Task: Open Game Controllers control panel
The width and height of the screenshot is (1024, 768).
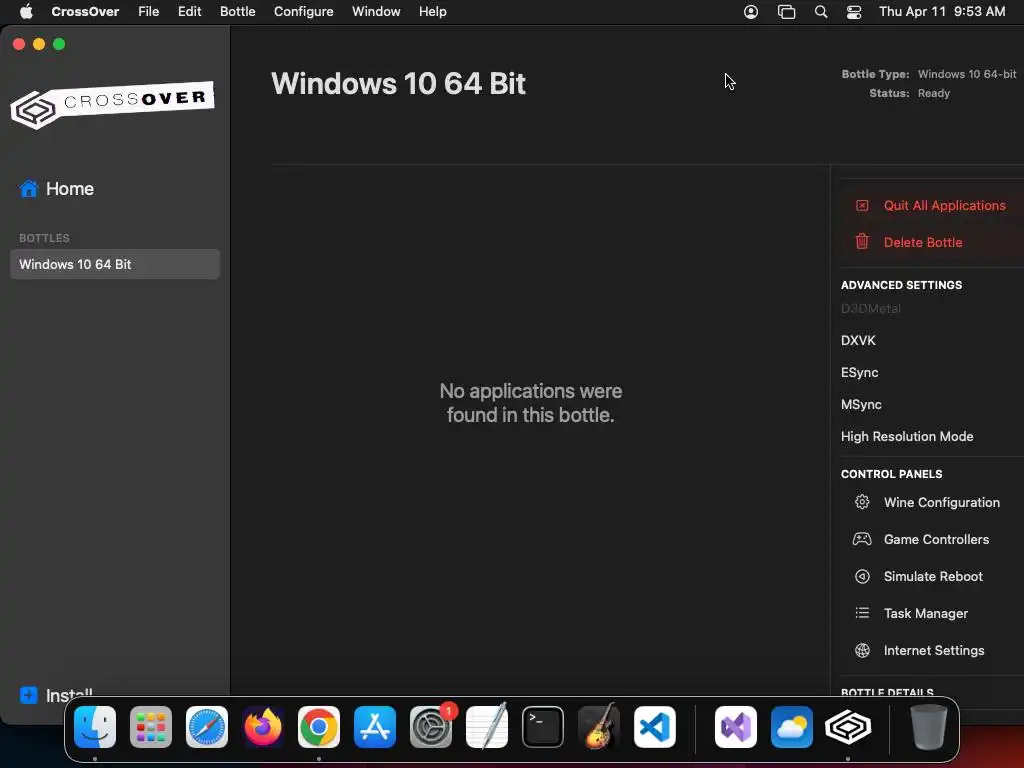Action: (936, 539)
